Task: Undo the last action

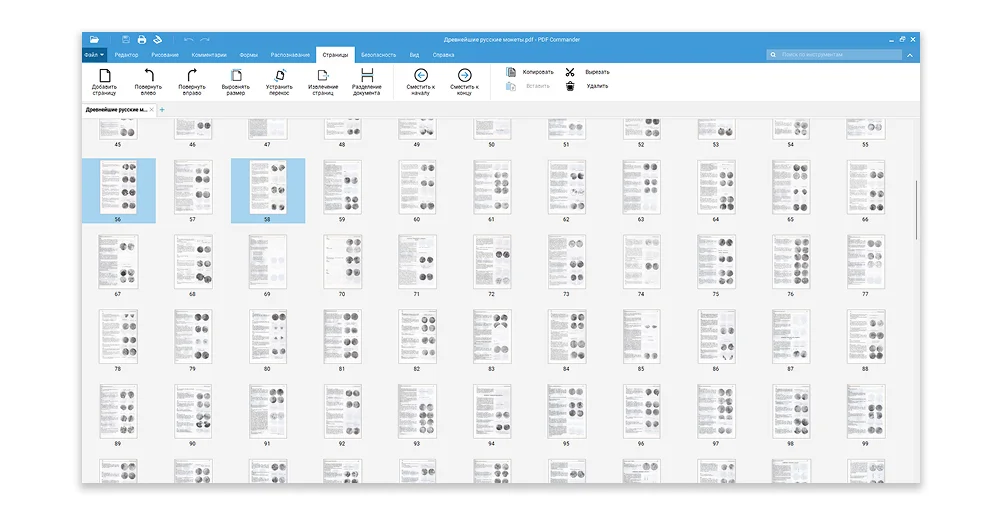Action: [189, 40]
